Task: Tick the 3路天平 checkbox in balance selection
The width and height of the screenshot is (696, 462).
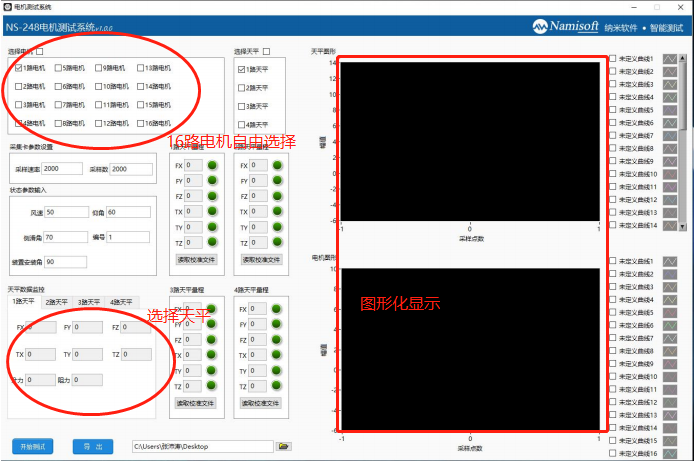Action: (x=241, y=105)
